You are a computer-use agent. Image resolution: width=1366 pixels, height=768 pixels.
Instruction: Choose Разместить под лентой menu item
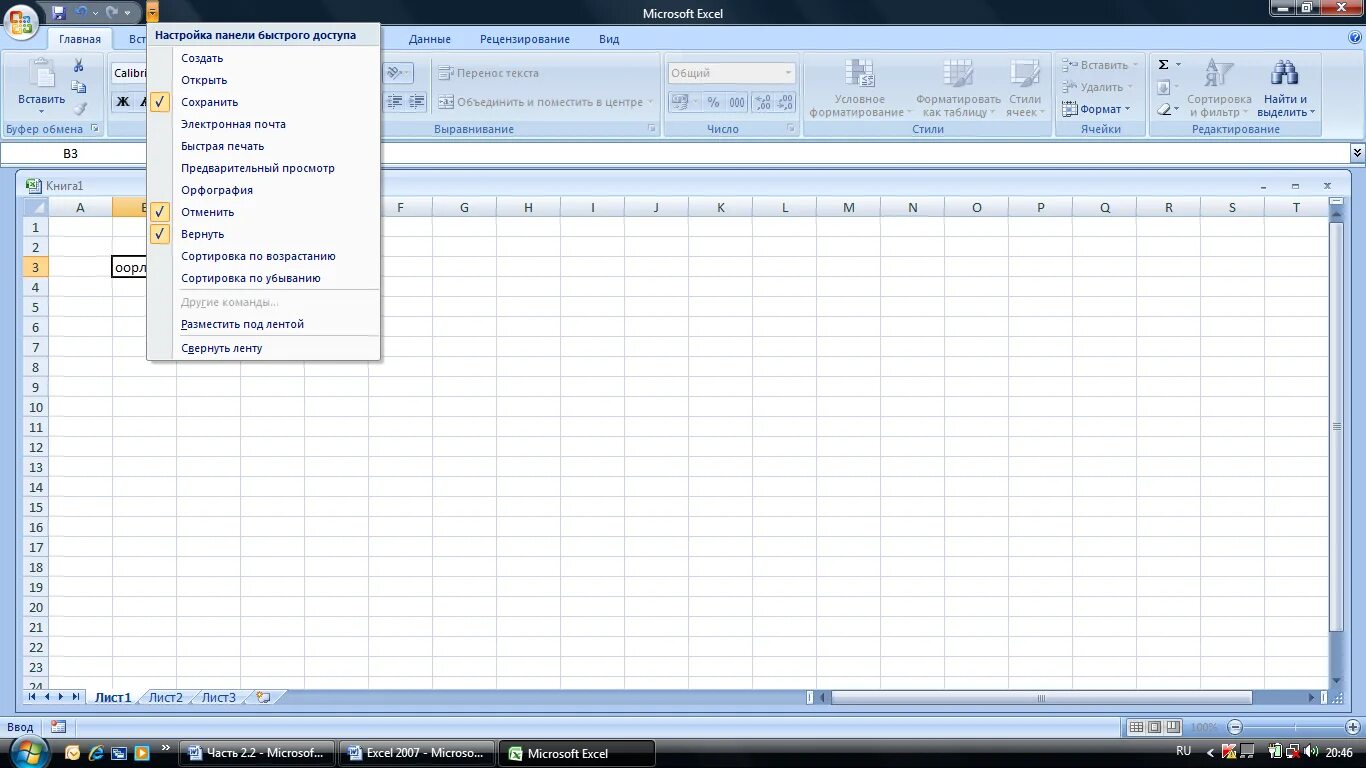tap(264, 324)
